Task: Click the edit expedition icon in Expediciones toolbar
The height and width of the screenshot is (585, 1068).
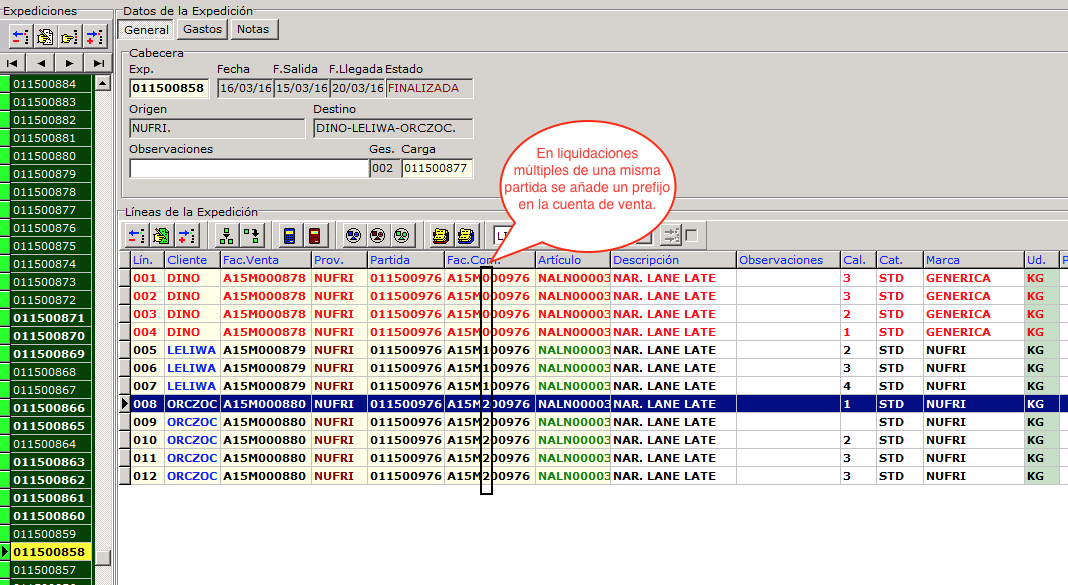Action: [45, 37]
